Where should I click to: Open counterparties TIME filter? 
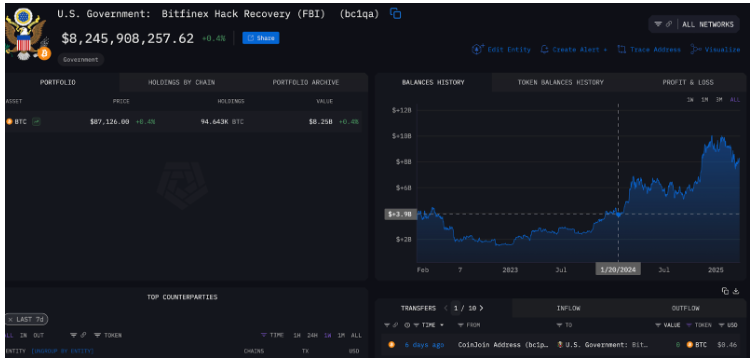[272, 335]
